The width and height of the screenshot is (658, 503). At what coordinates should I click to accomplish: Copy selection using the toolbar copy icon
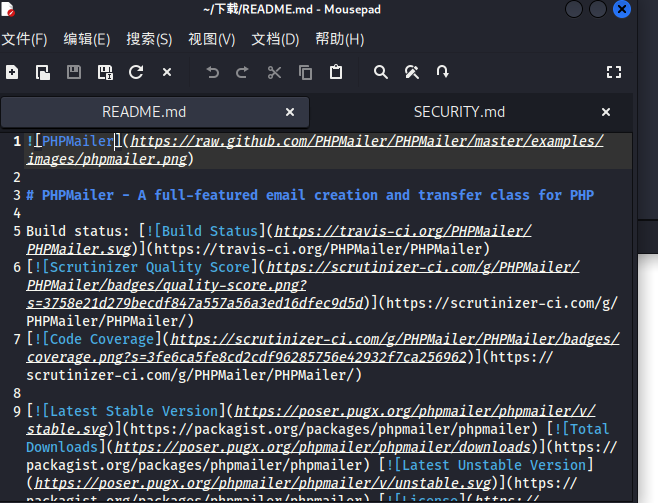(x=305, y=72)
